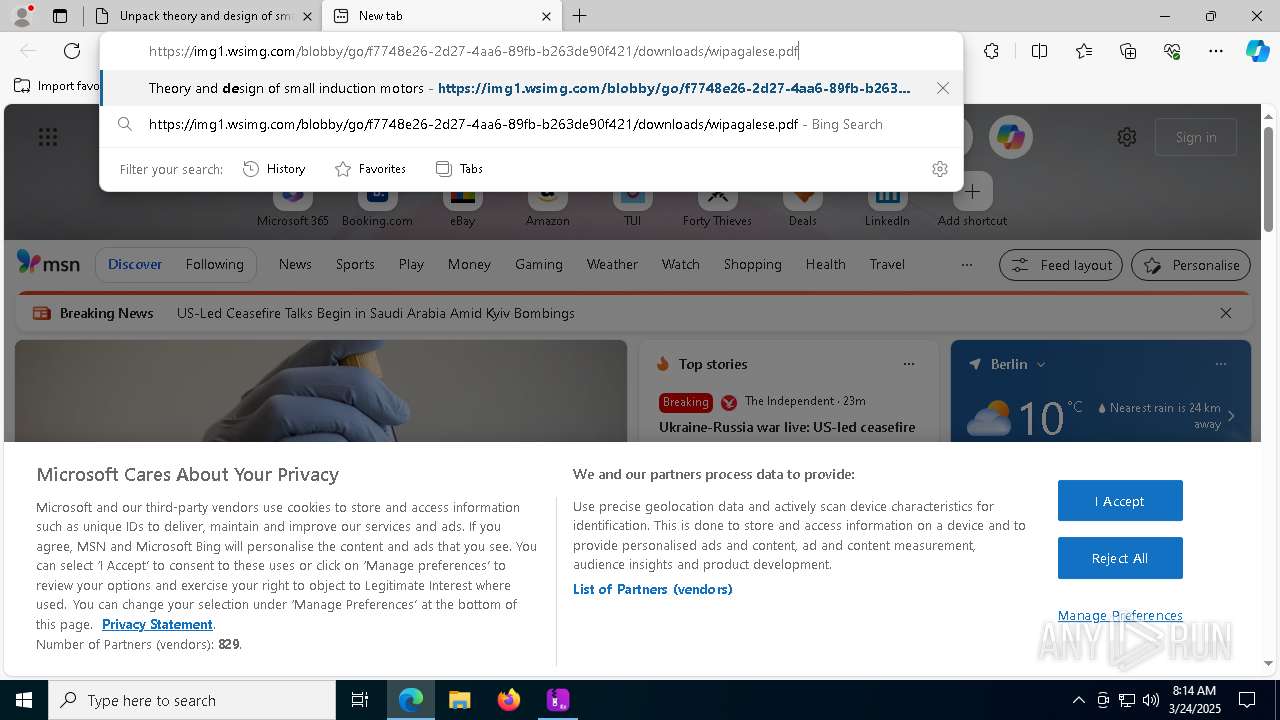Open weather card more options
The image size is (1280, 720).
(1220, 364)
